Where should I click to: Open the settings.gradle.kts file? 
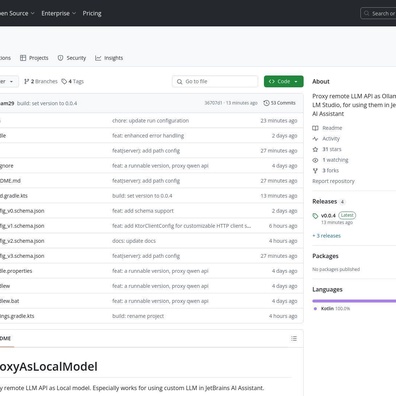[17, 316]
